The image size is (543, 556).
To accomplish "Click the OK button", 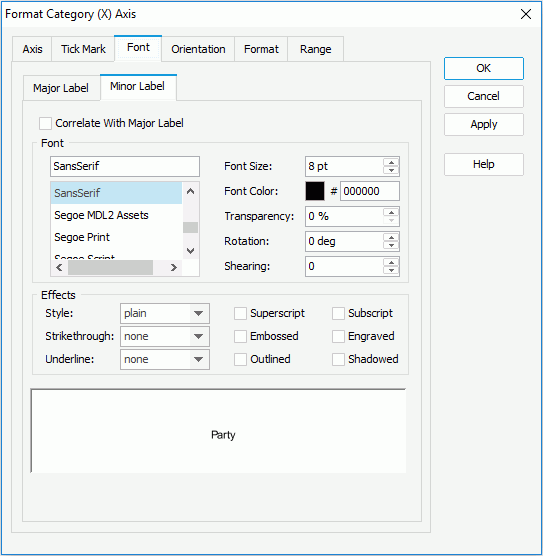I will (x=483, y=68).
